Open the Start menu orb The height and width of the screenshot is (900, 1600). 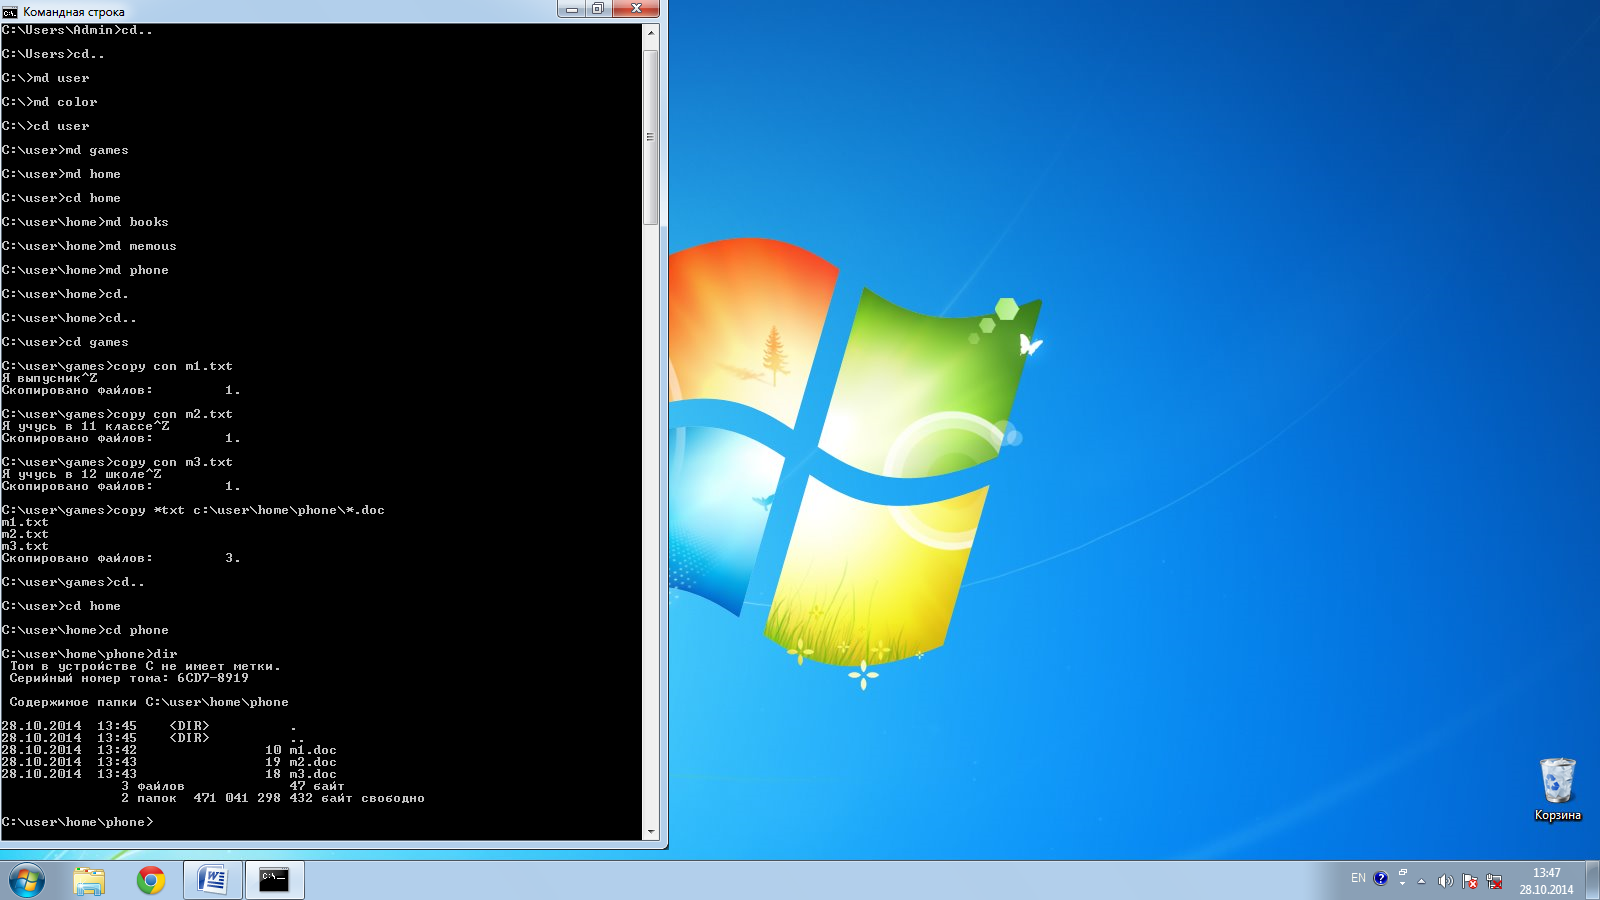point(27,881)
